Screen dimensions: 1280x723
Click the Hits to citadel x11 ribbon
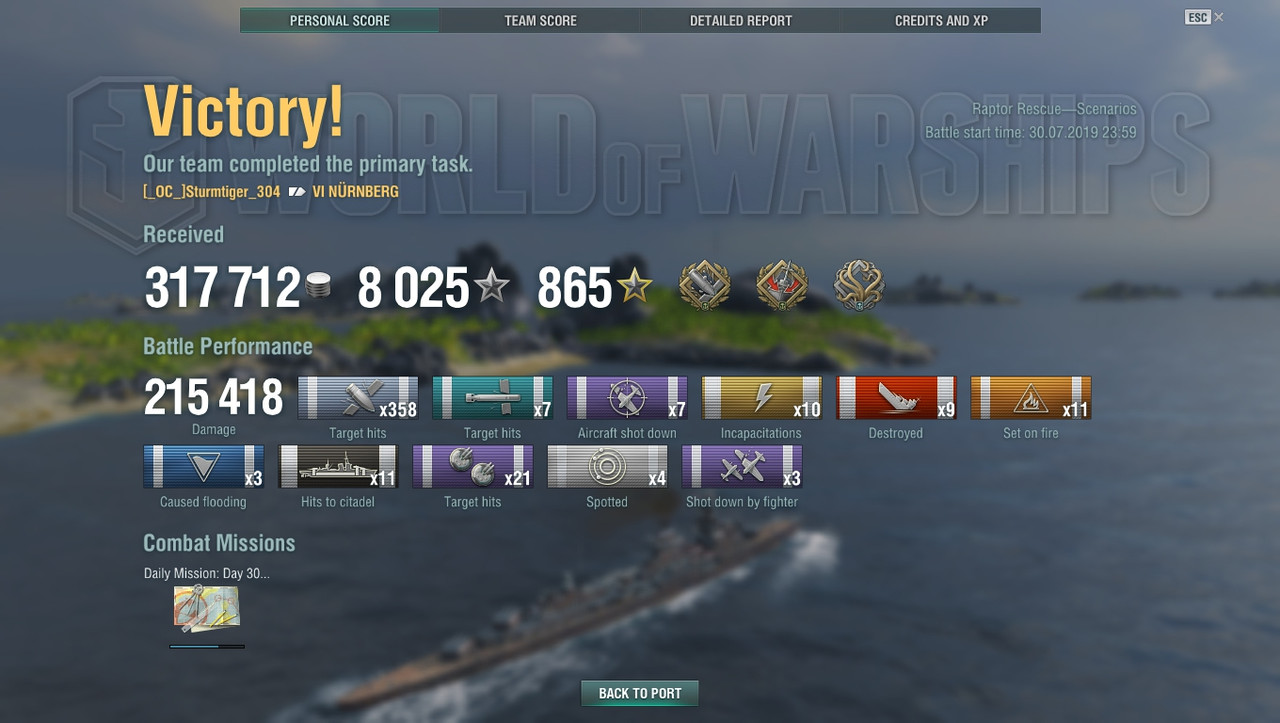(x=338, y=467)
